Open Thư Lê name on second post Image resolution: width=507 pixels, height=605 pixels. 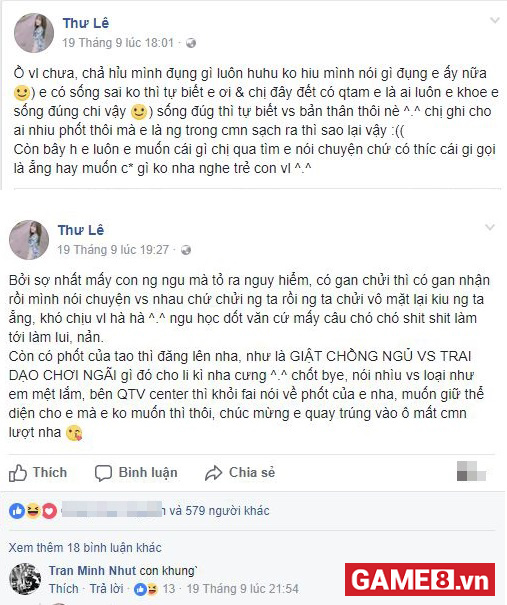coord(81,230)
